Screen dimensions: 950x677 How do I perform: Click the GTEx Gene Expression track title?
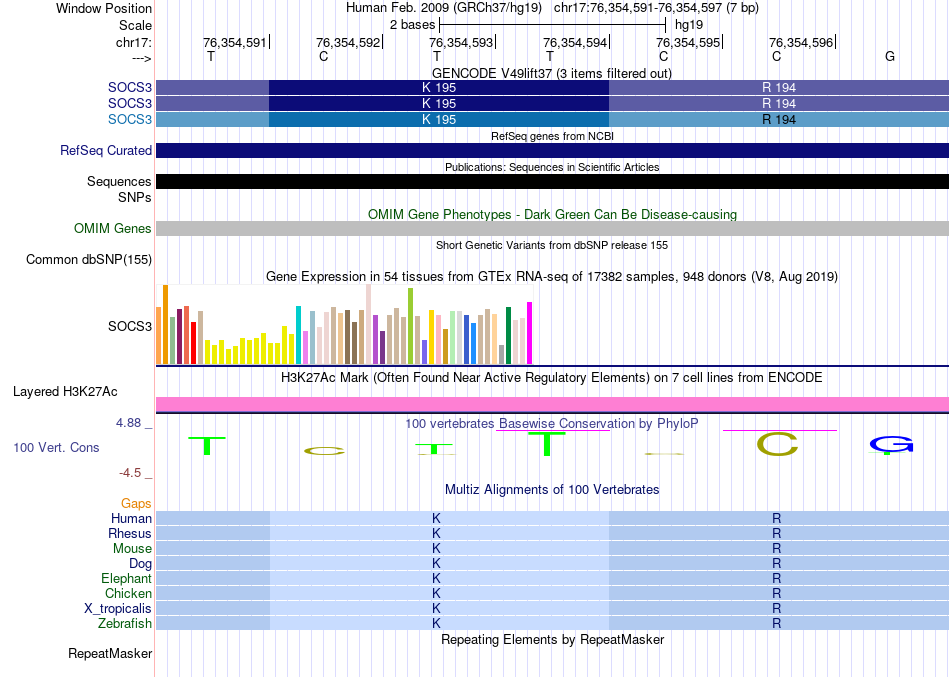tap(552, 277)
